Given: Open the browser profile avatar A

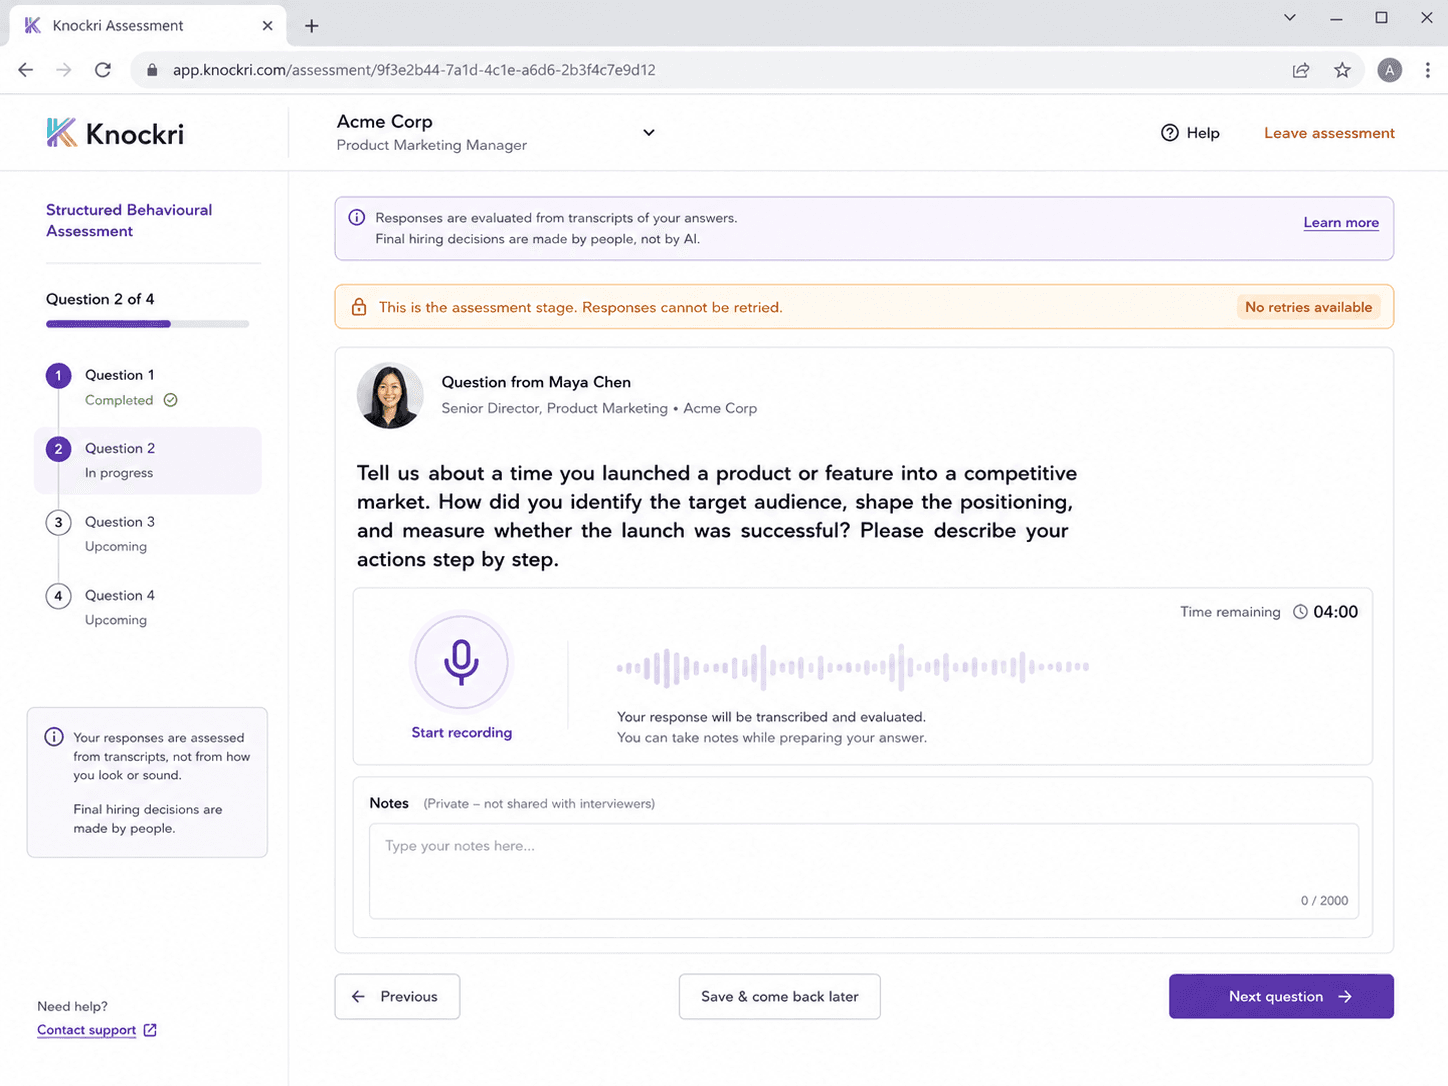Looking at the screenshot, I should (x=1389, y=70).
